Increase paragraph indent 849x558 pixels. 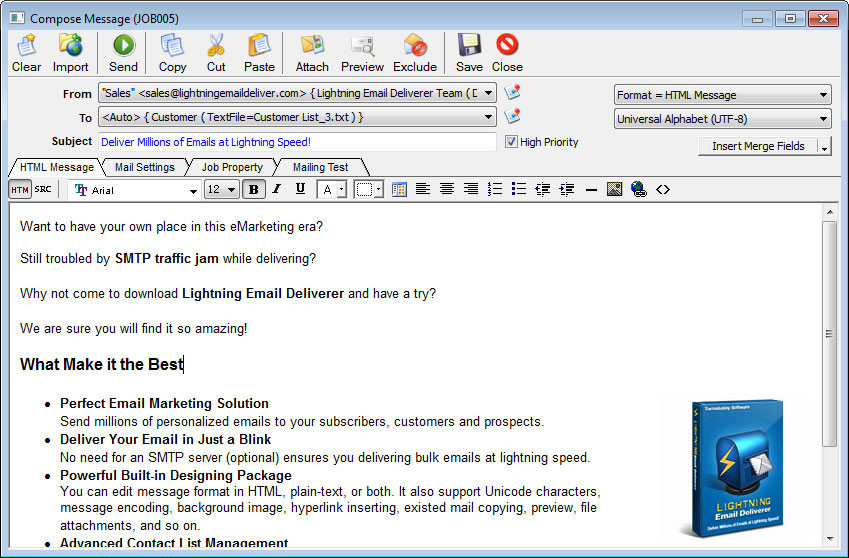[566, 189]
